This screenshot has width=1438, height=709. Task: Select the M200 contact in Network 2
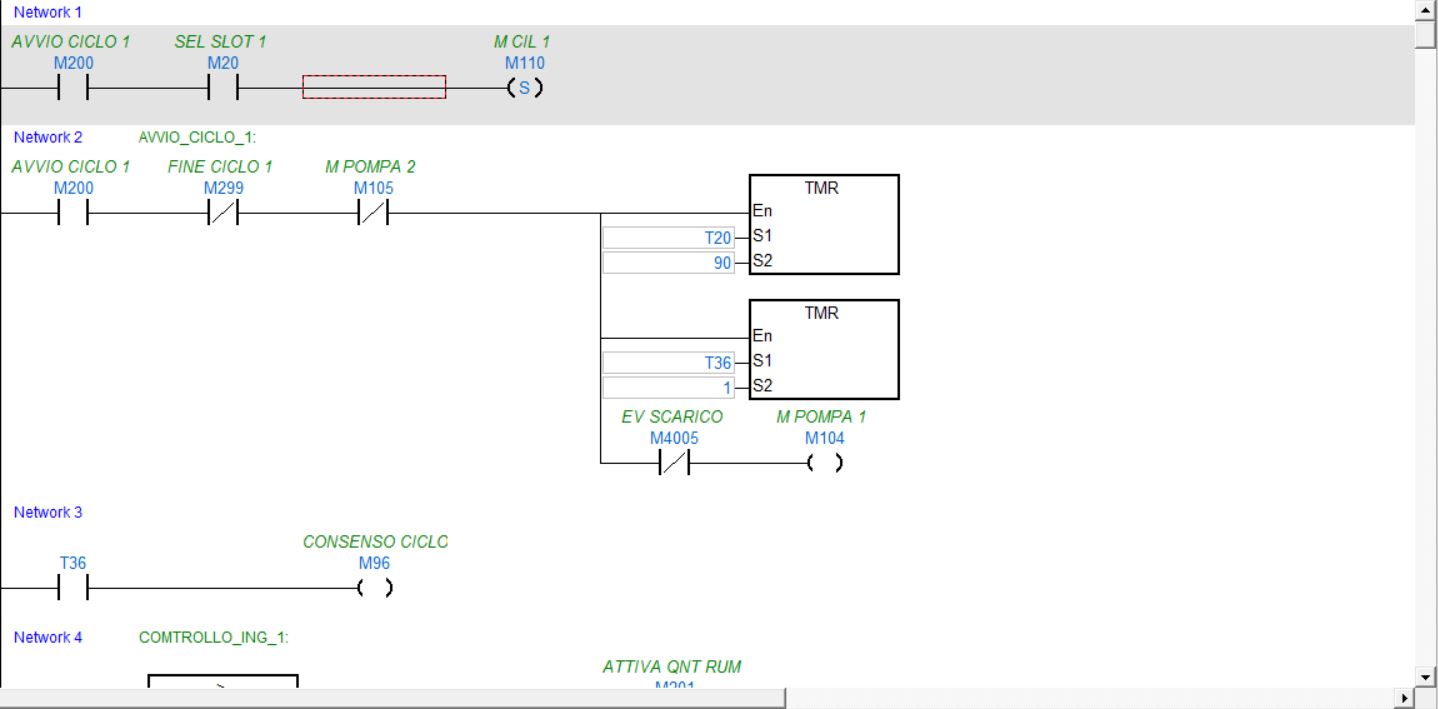[73, 213]
